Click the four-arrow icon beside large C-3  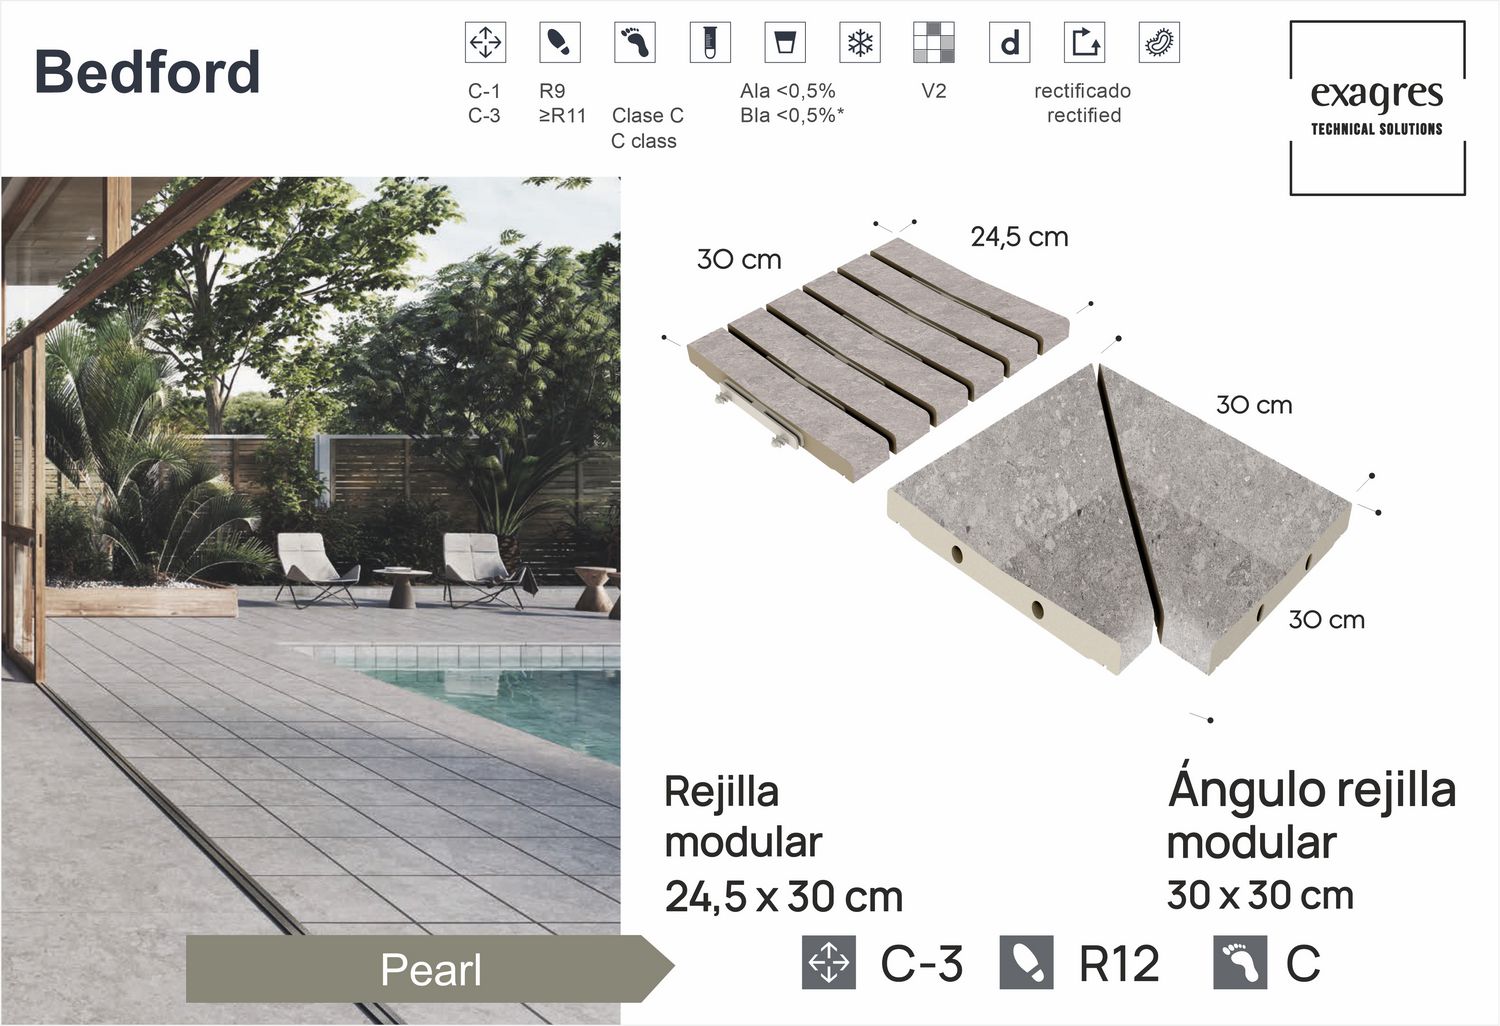click(x=829, y=963)
